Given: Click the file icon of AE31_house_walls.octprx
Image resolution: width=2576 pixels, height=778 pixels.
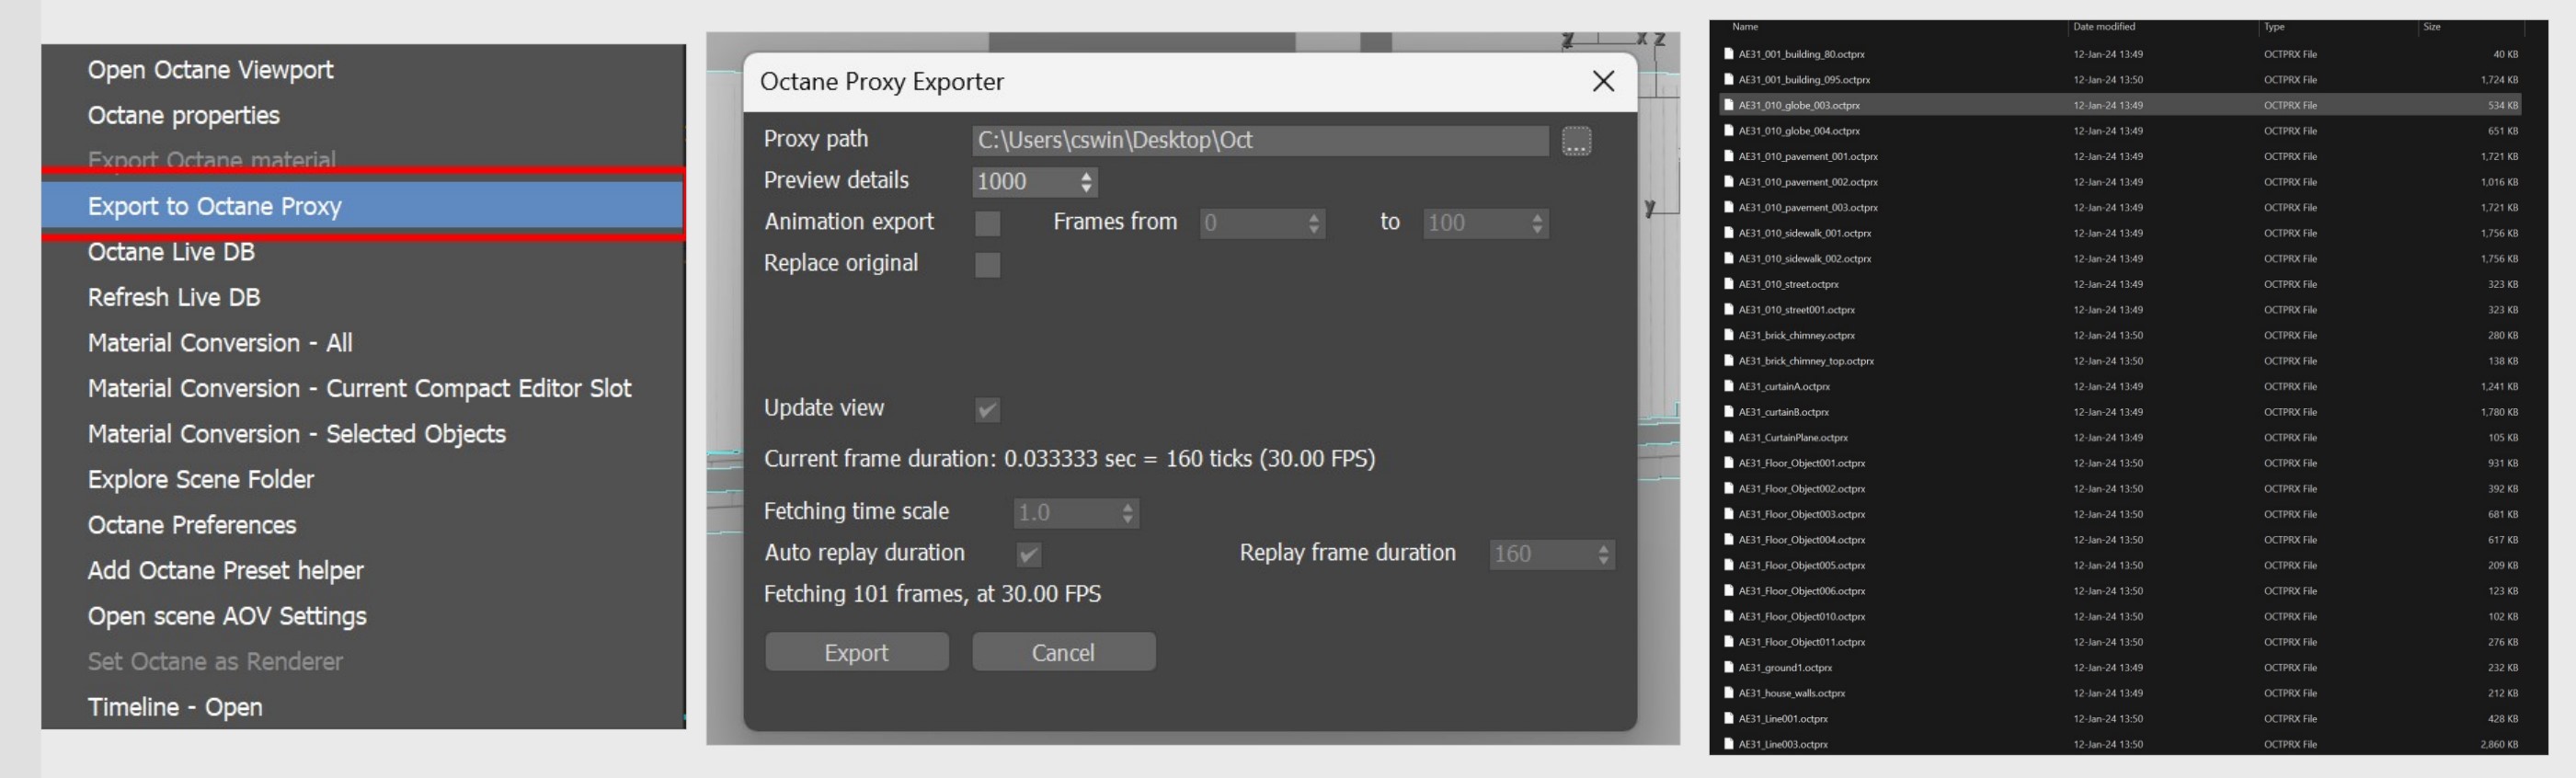Looking at the screenshot, I should click(1729, 693).
